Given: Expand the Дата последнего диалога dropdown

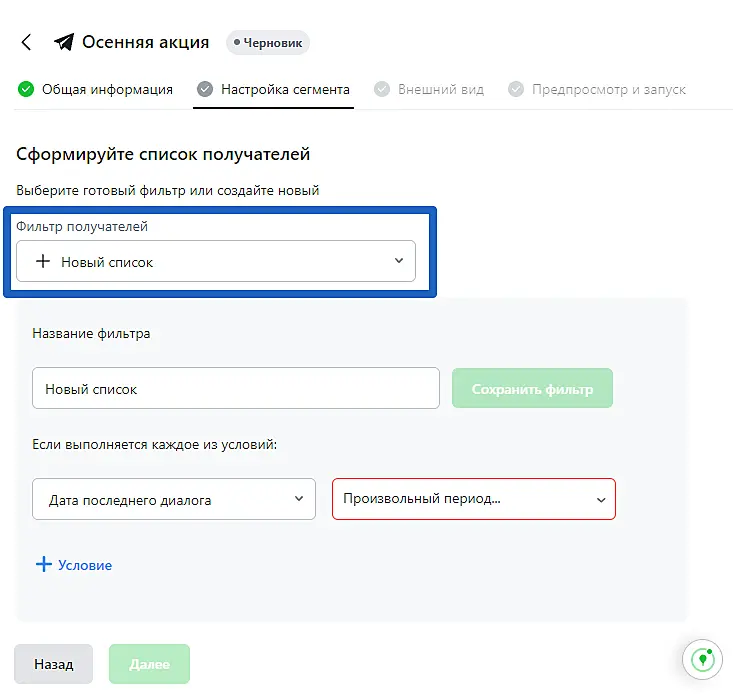Looking at the screenshot, I should [x=174, y=499].
